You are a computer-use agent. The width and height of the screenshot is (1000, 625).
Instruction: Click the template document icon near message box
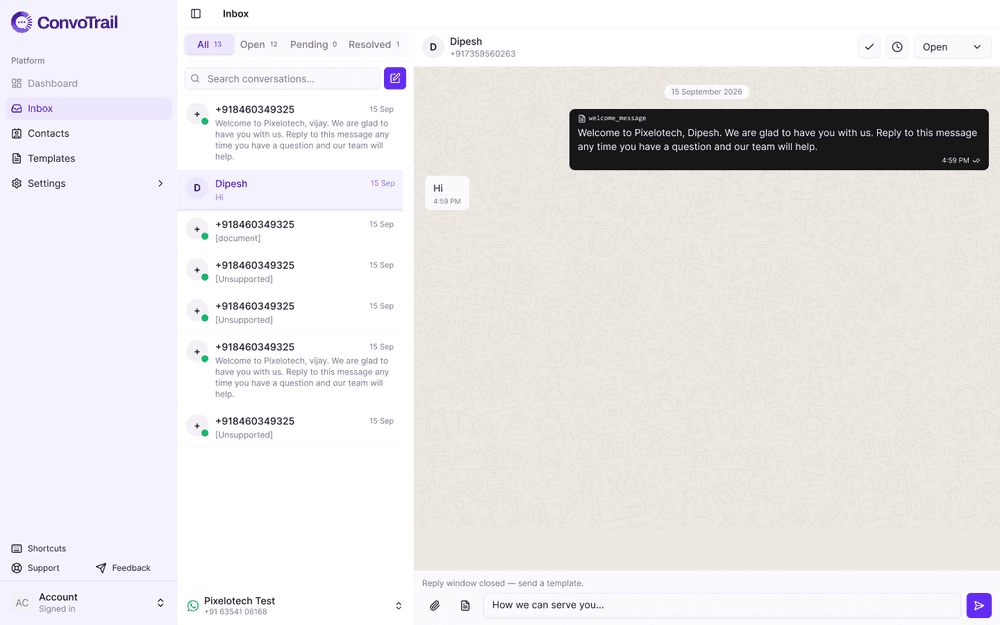pyautogui.click(x=465, y=606)
